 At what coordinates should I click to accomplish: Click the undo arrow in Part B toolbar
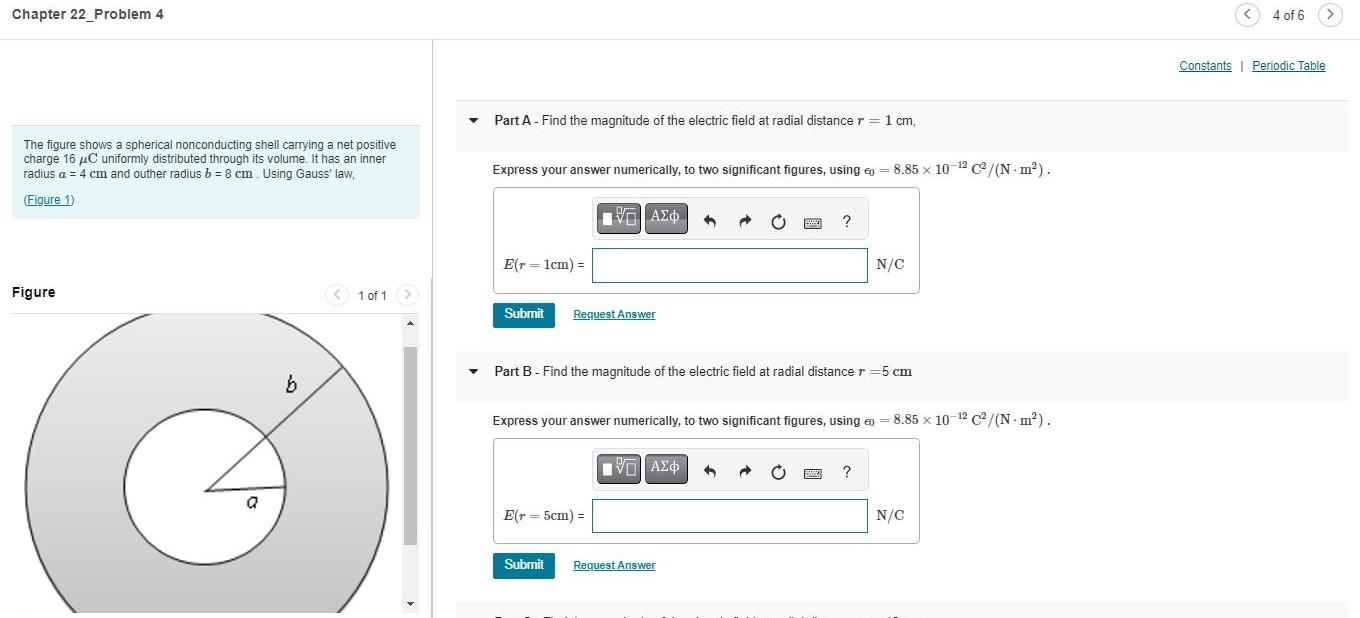(710, 473)
